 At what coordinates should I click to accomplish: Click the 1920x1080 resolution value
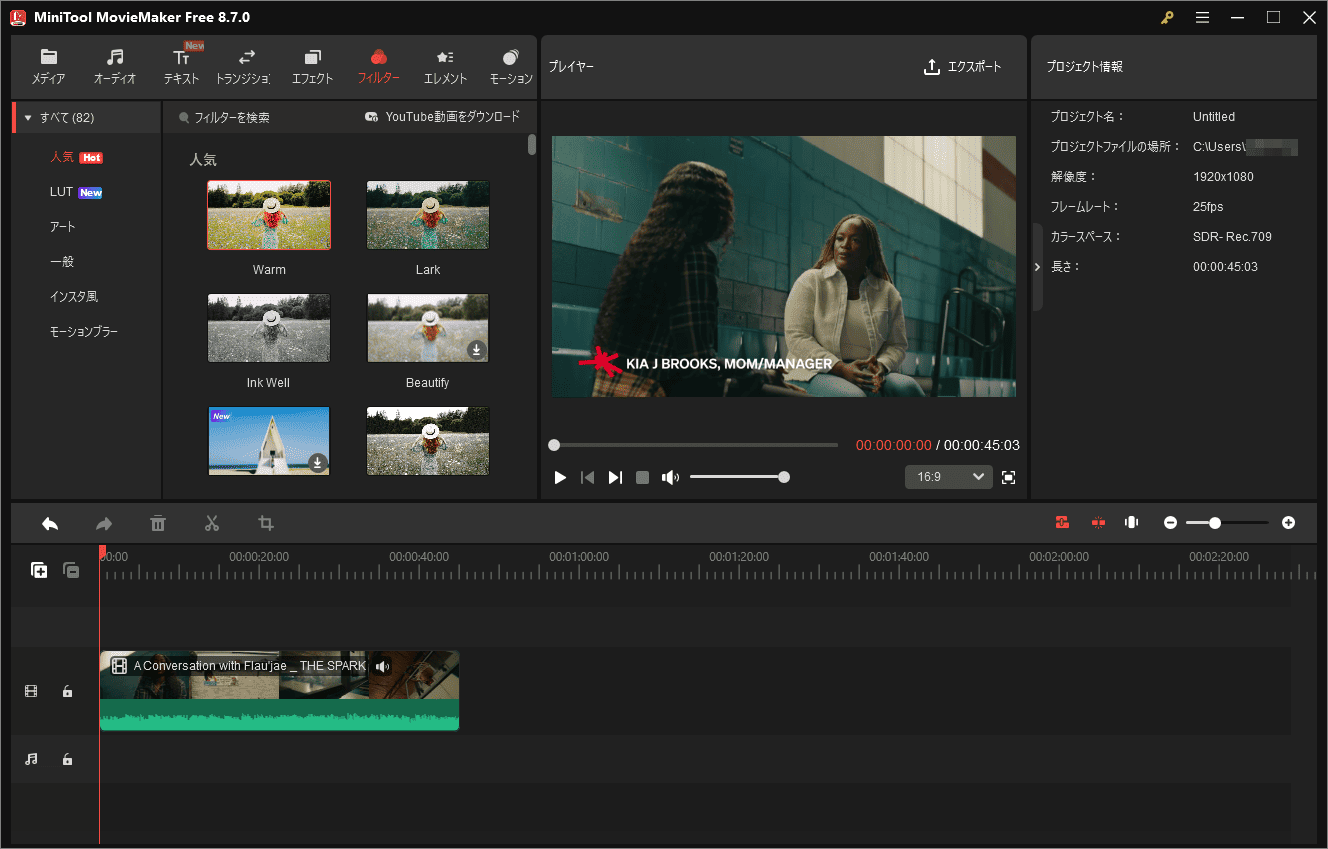pyautogui.click(x=1223, y=177)
